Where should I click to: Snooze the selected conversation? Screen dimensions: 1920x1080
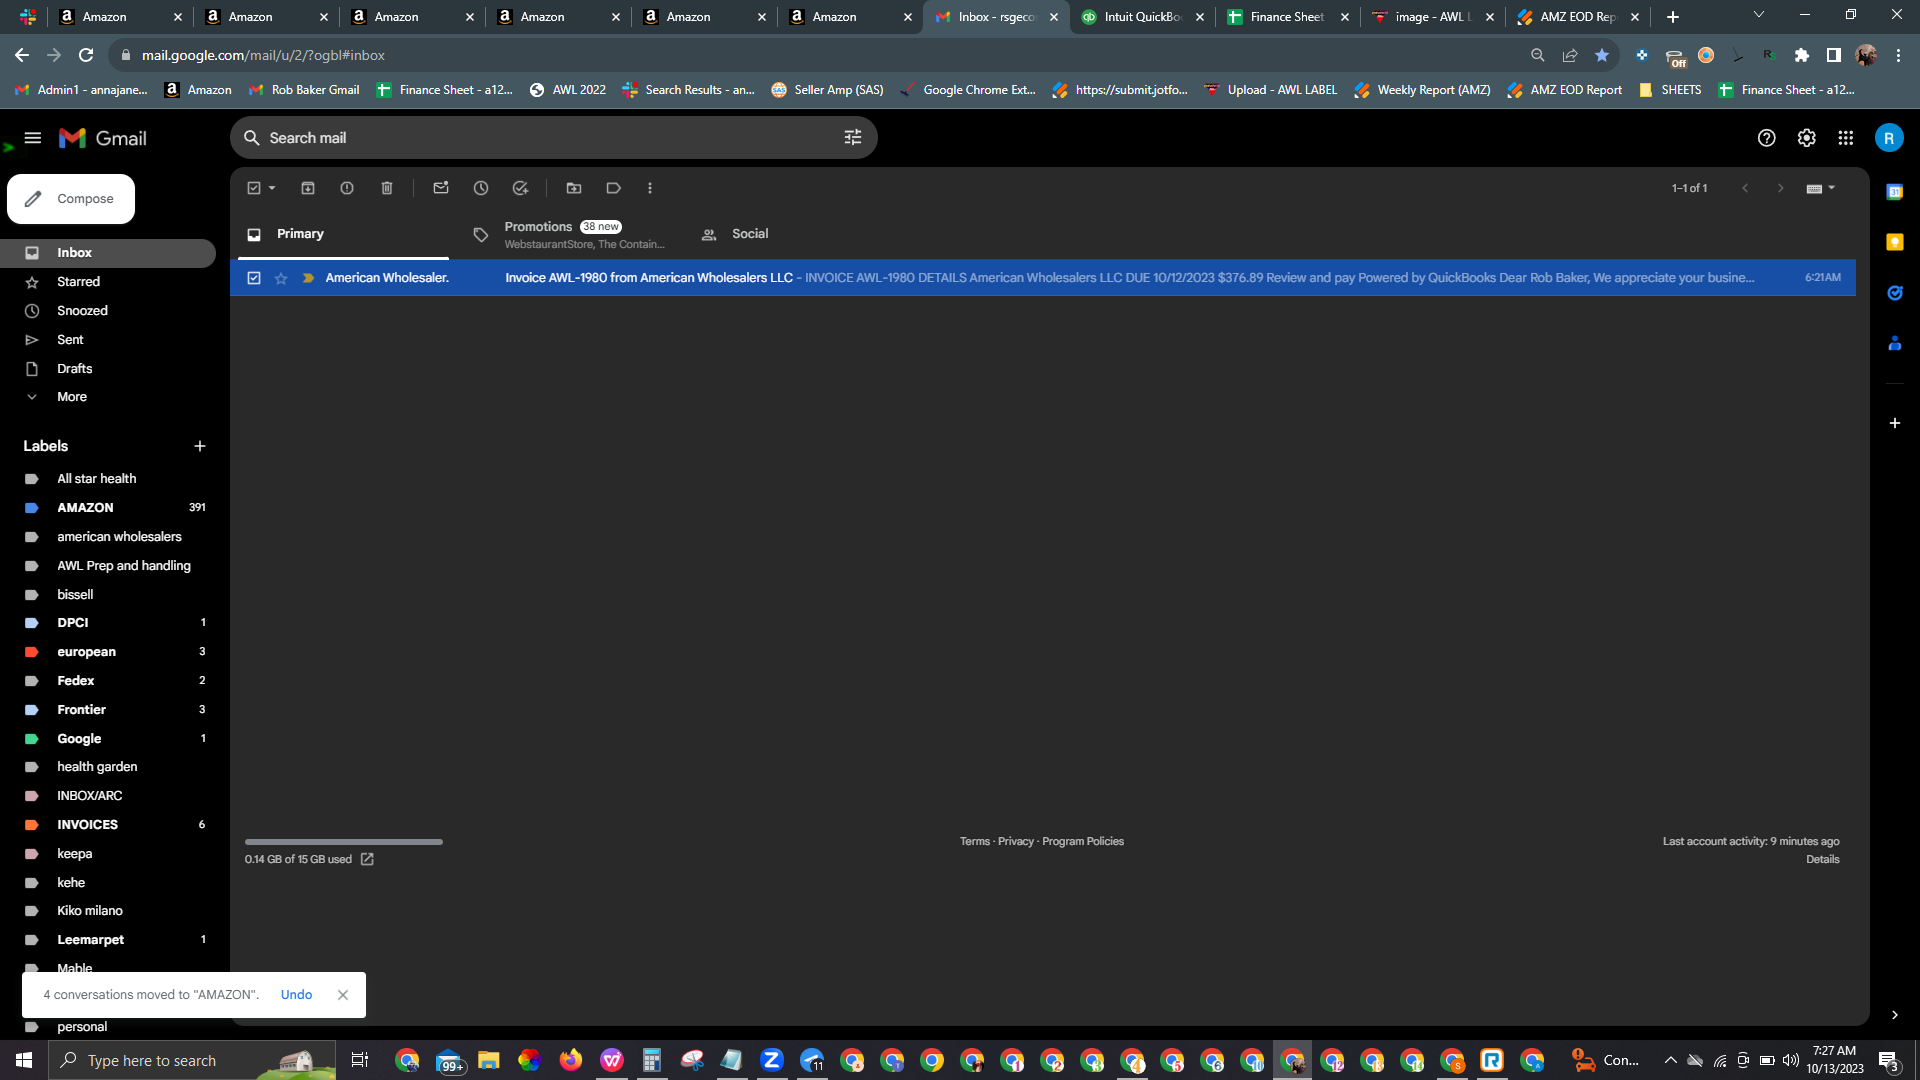tap(481, 188)
